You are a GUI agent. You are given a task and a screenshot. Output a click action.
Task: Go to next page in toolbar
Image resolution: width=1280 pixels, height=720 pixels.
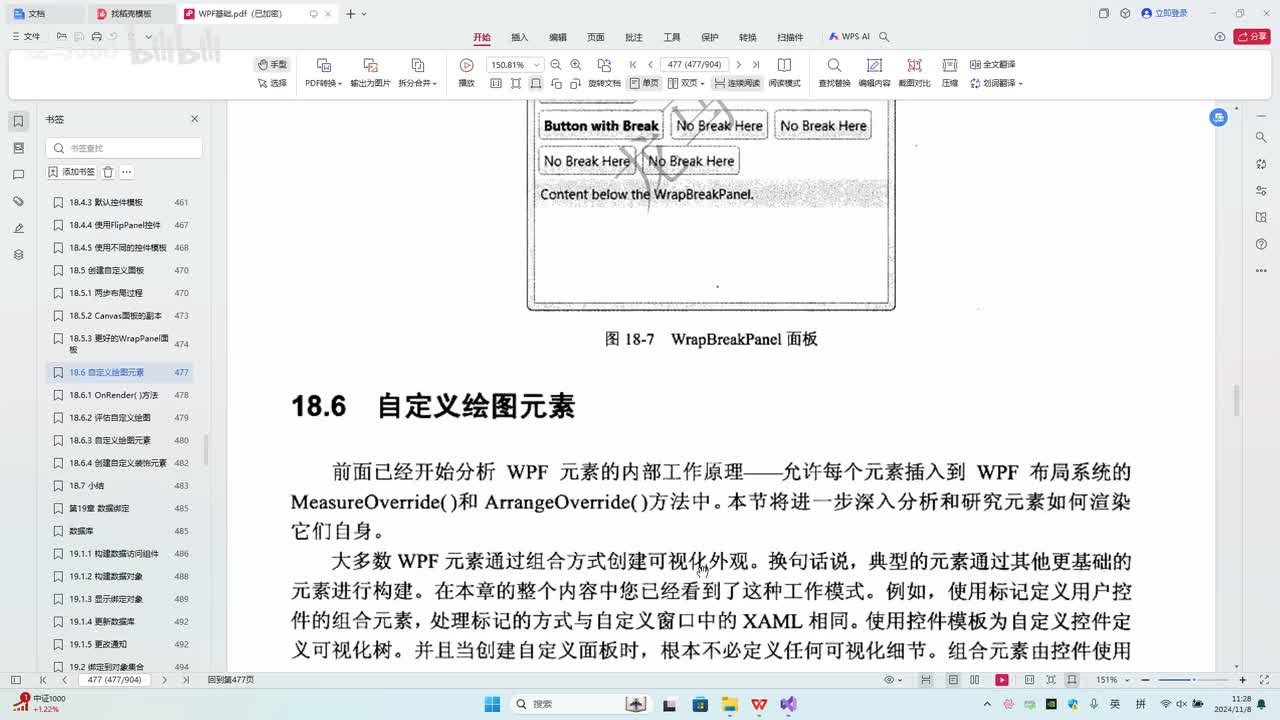(x=738, y=64)
